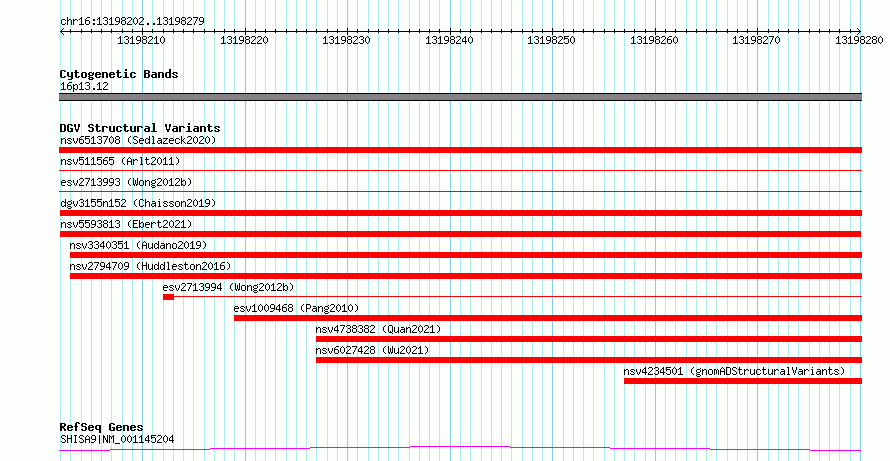
Task: Open variant nsv4738382 (Quan2021) label
Action: pyautogui.click(x=378, y=329)
